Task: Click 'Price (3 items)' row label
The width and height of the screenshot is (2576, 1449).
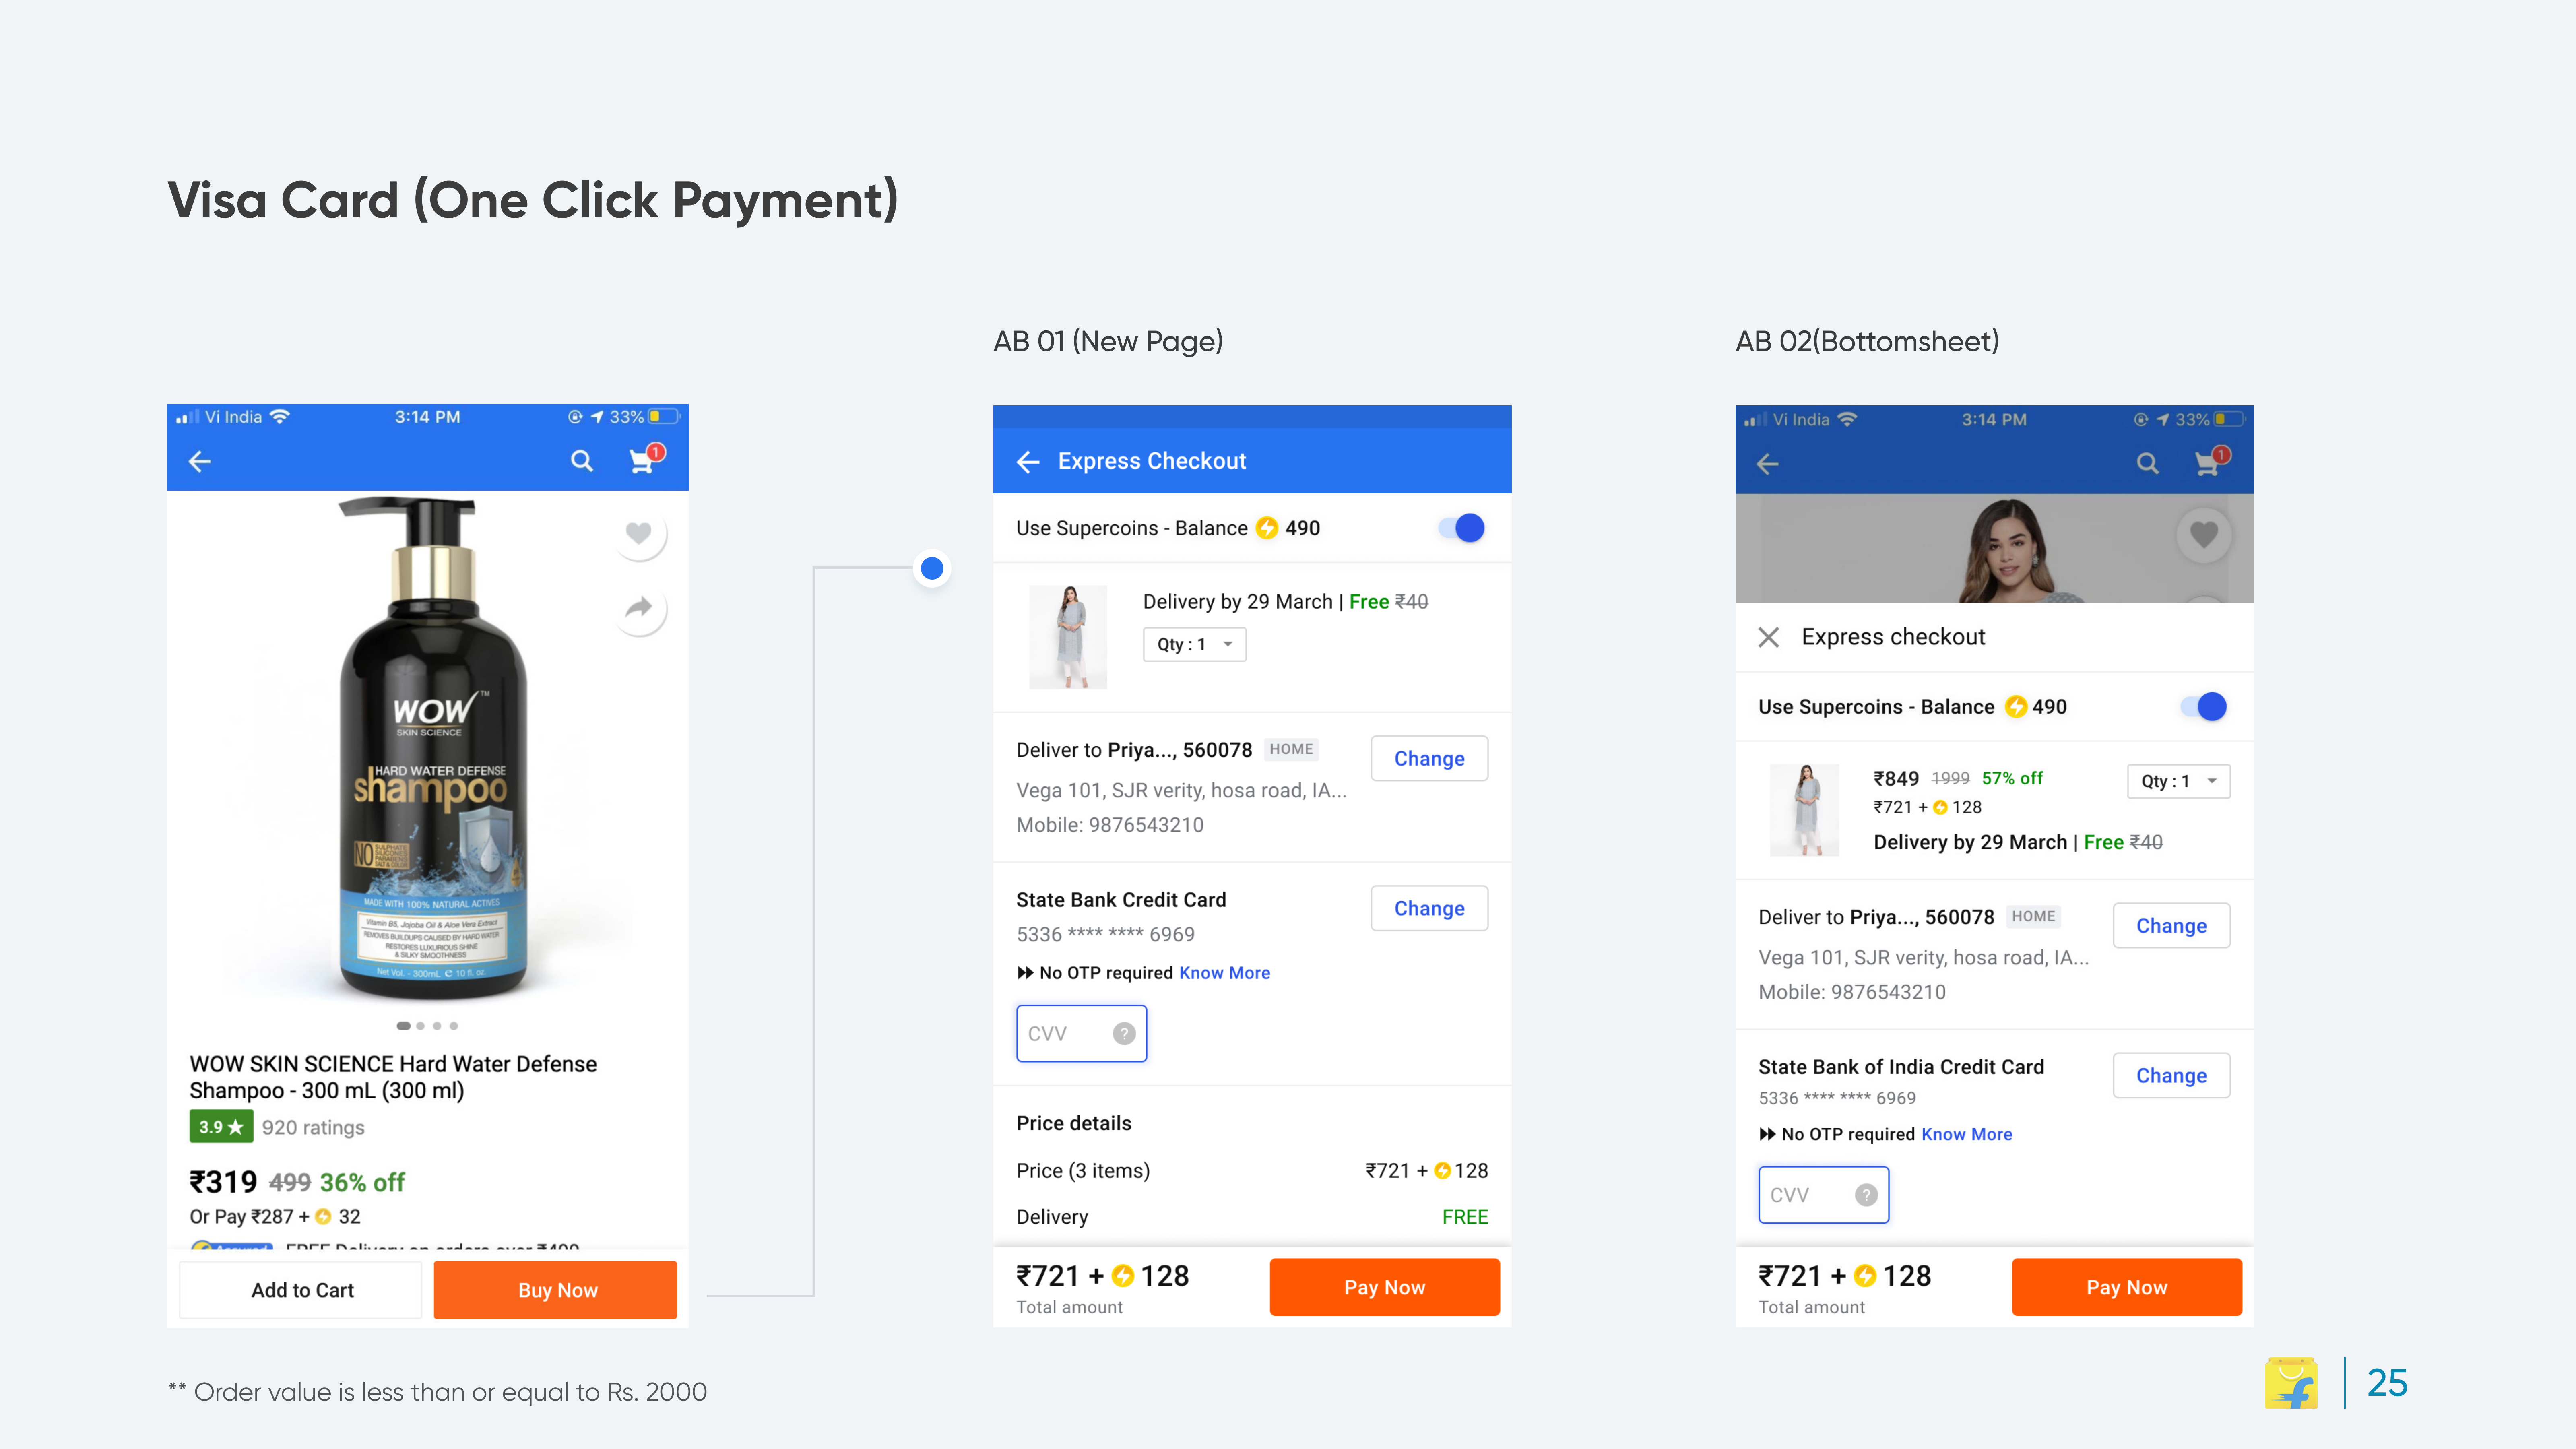Action: click(x=1083, y=1171)
